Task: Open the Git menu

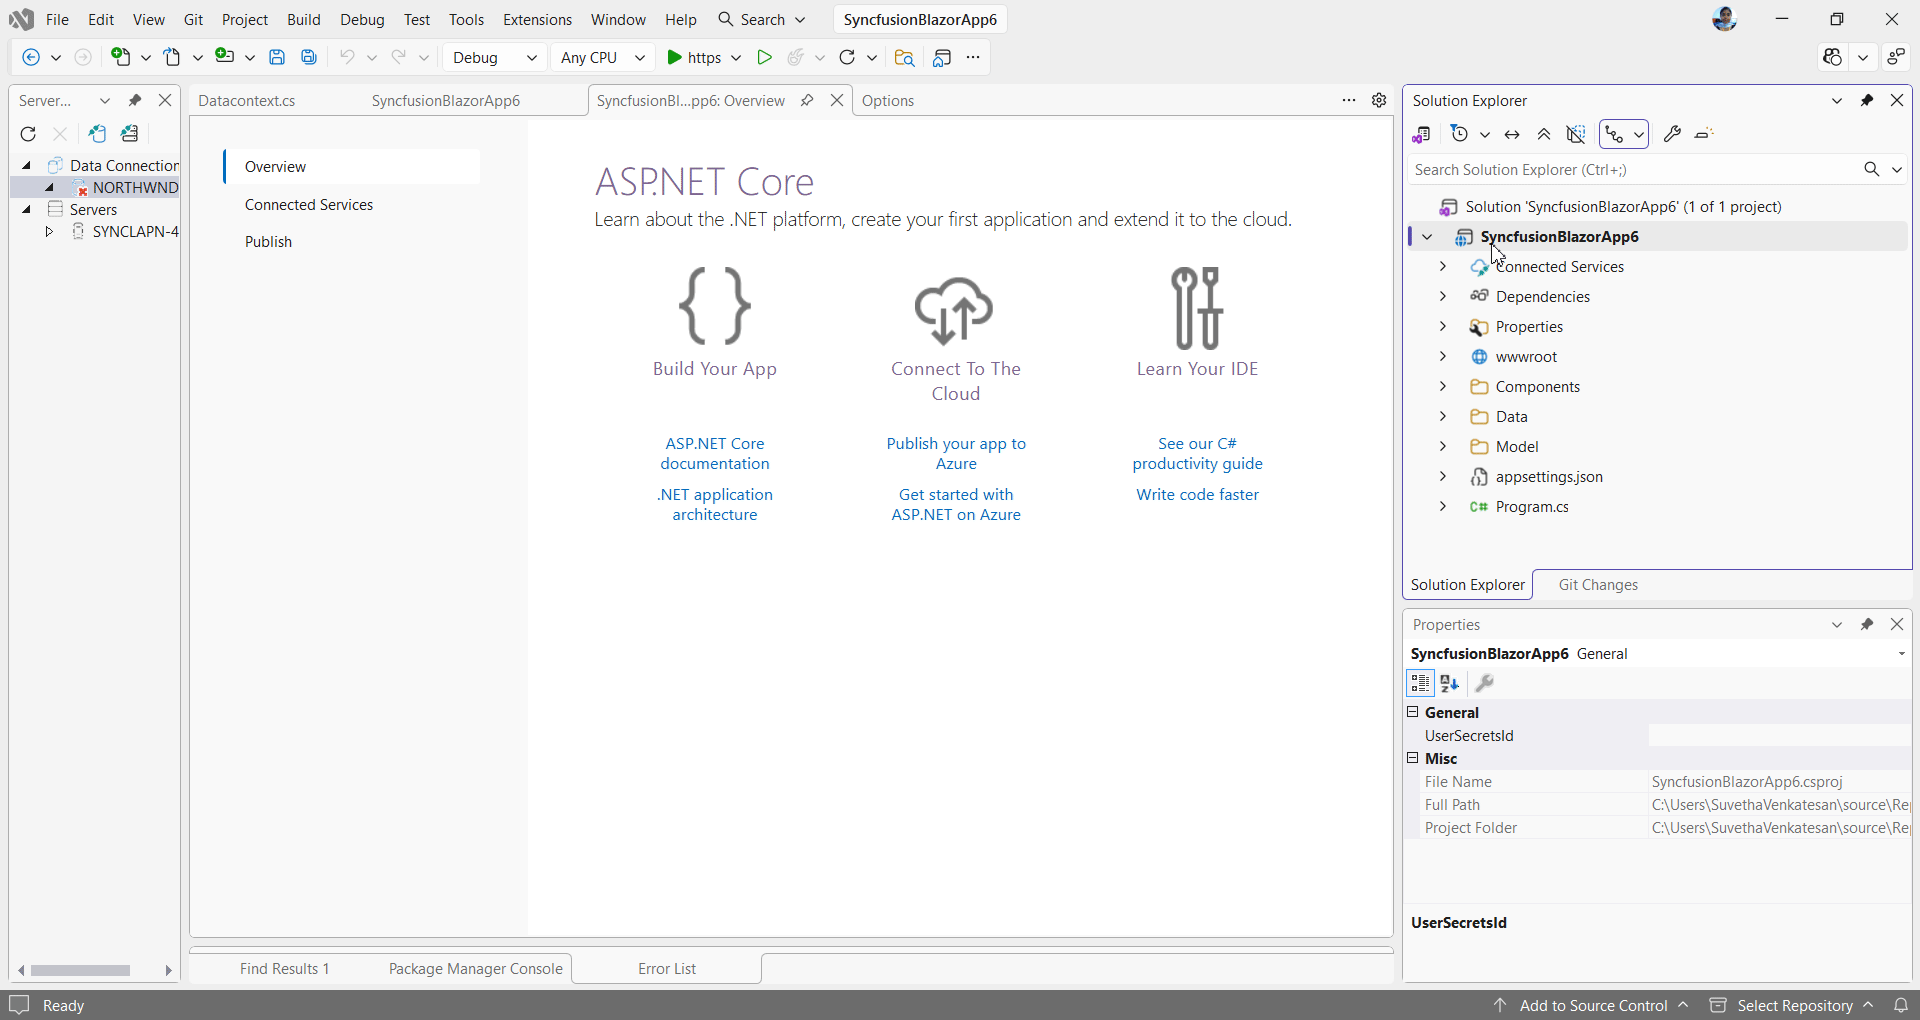Action: click(193, 19)
